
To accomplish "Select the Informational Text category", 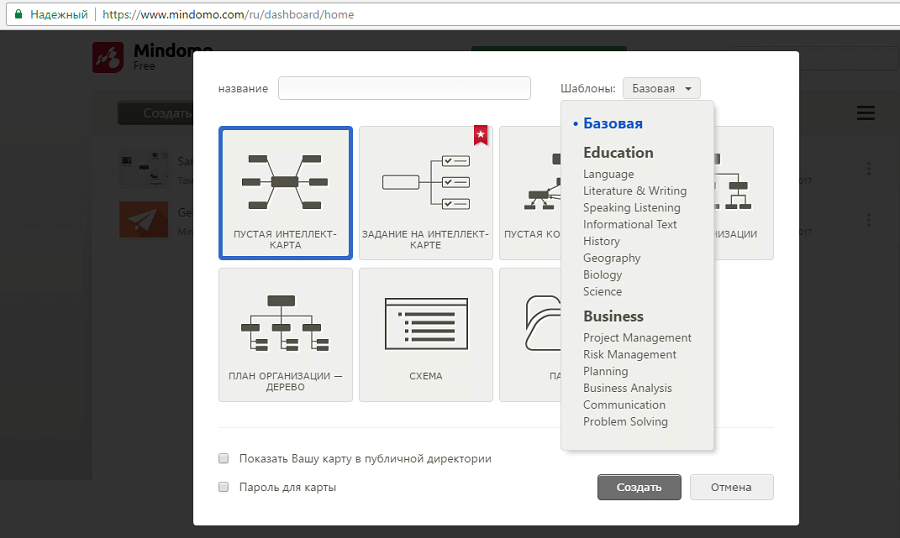I will tap(630, 224).
